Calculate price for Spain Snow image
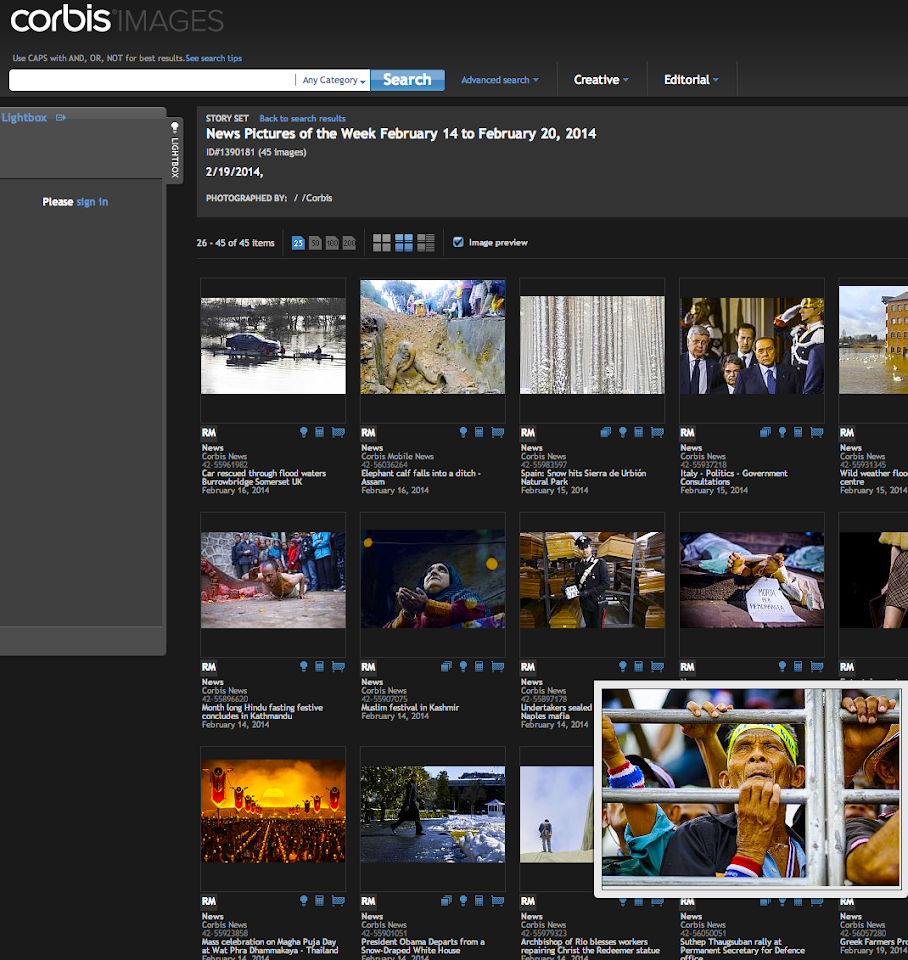 point(639,432)
